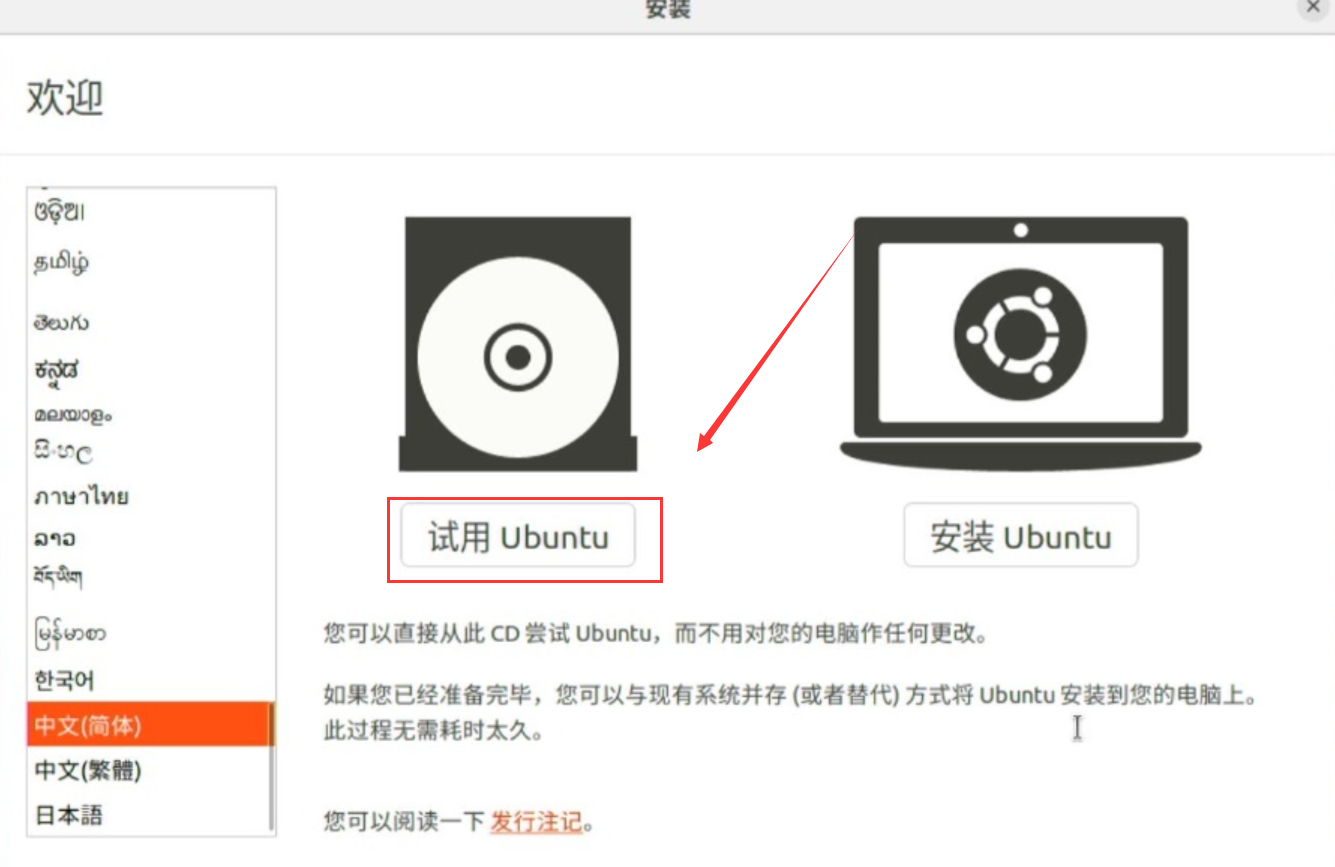Select Tibetan language option in list
This screenshot has height=867, width=1335.
(150, 578)
